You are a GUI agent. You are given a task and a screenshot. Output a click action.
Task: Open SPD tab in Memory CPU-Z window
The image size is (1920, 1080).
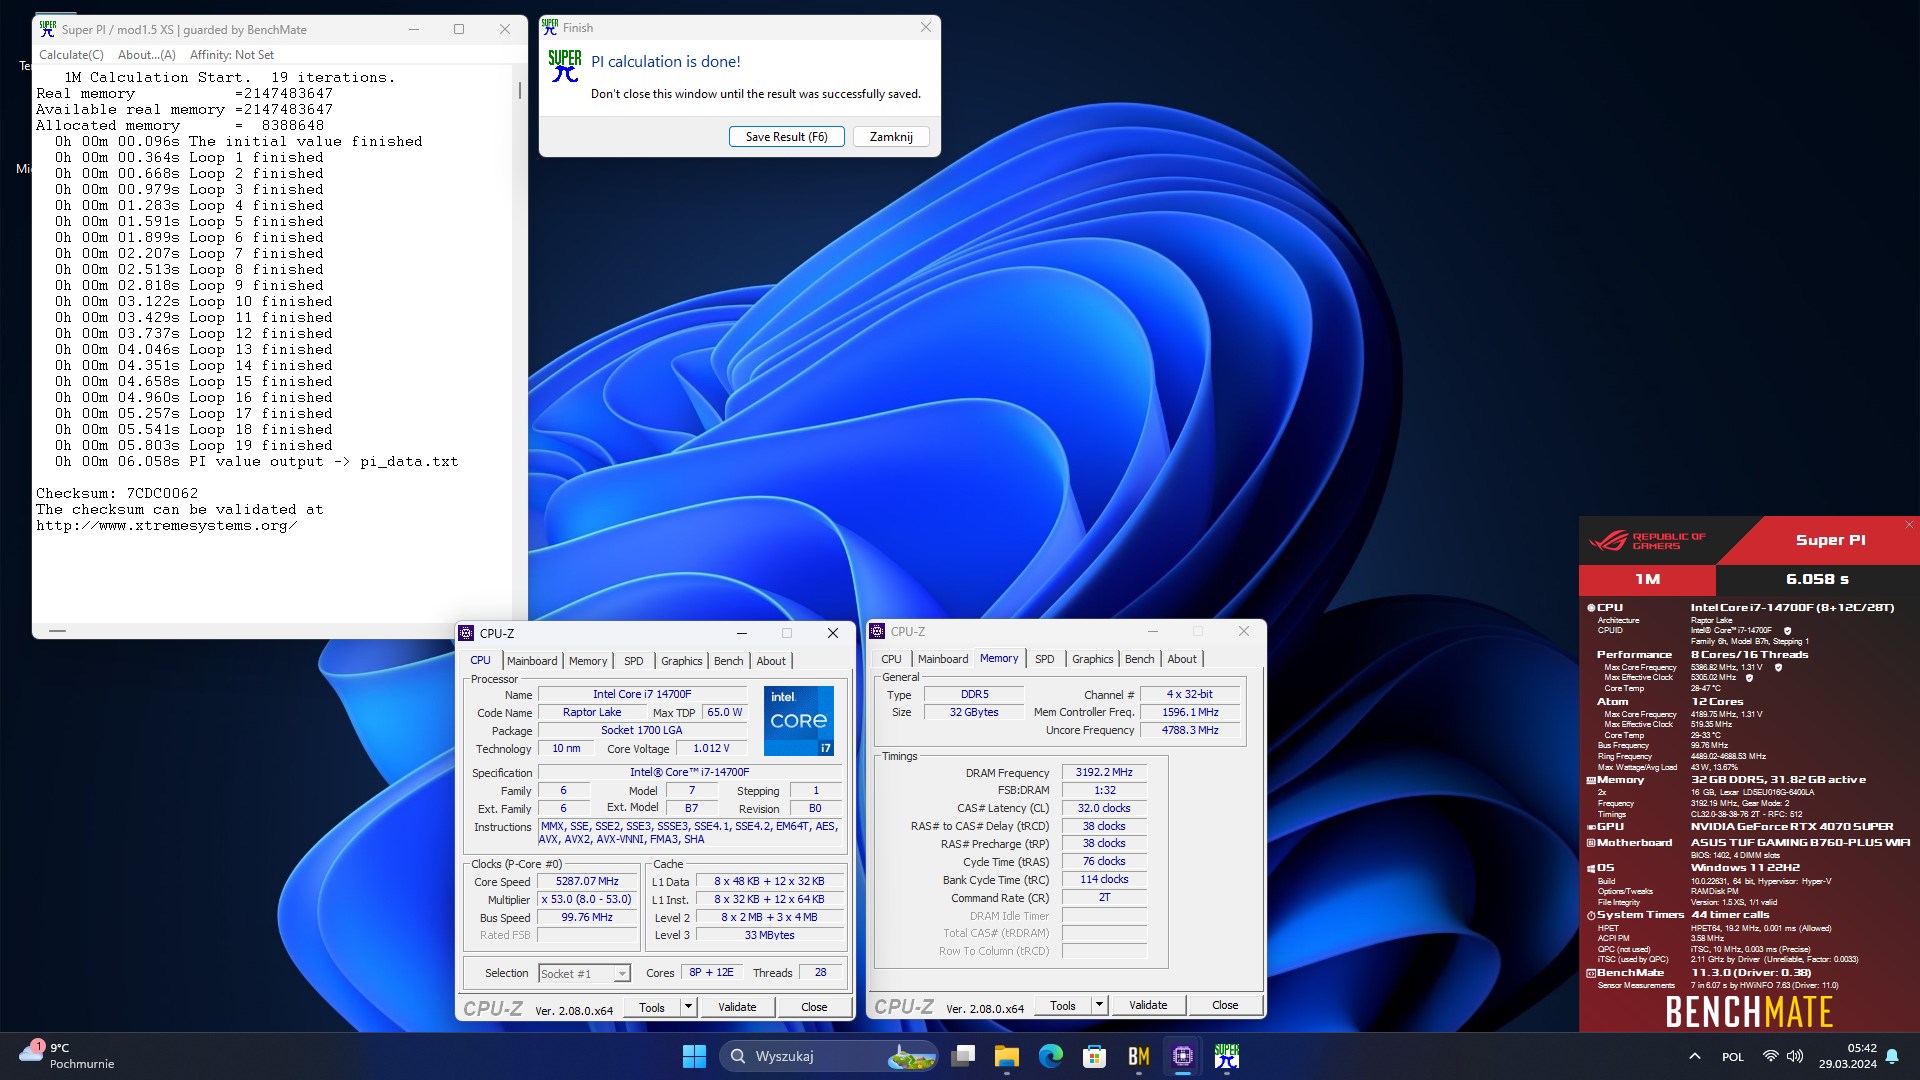(x=1045, y=659)
